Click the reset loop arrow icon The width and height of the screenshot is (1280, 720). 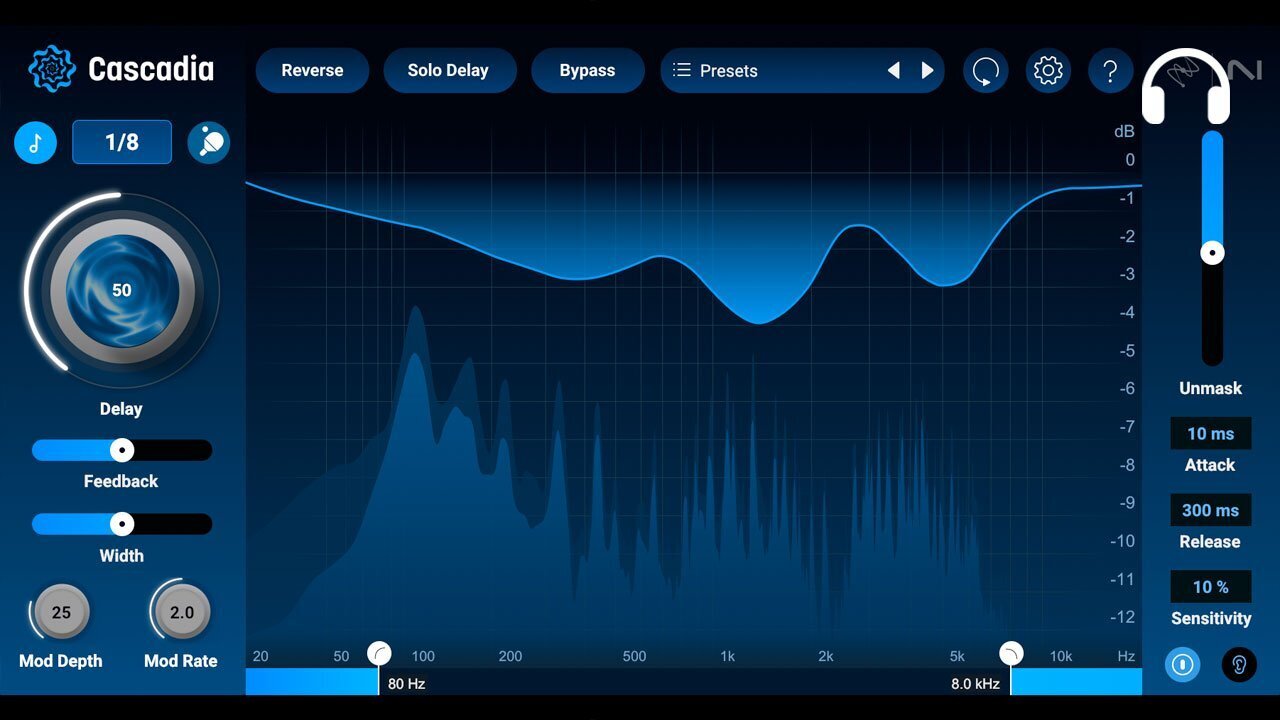986,71
